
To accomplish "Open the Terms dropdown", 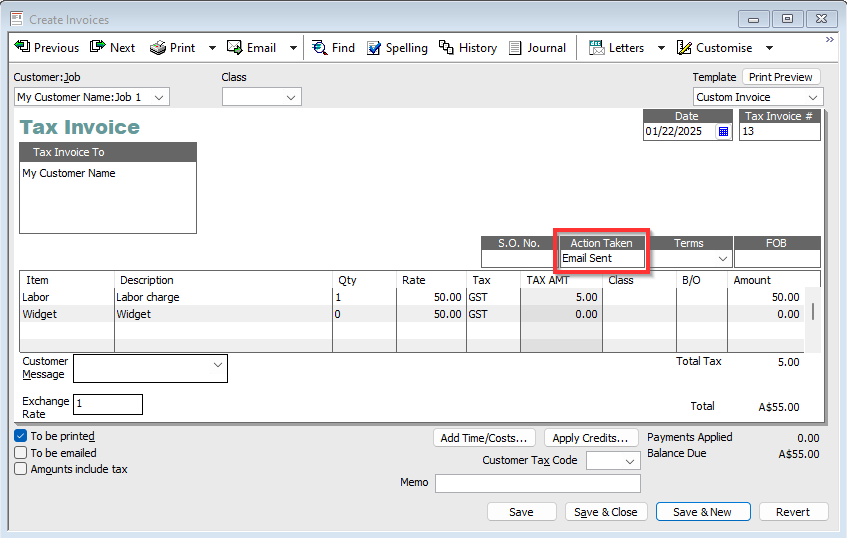I will pyautogui.click(x=723, y=259).
